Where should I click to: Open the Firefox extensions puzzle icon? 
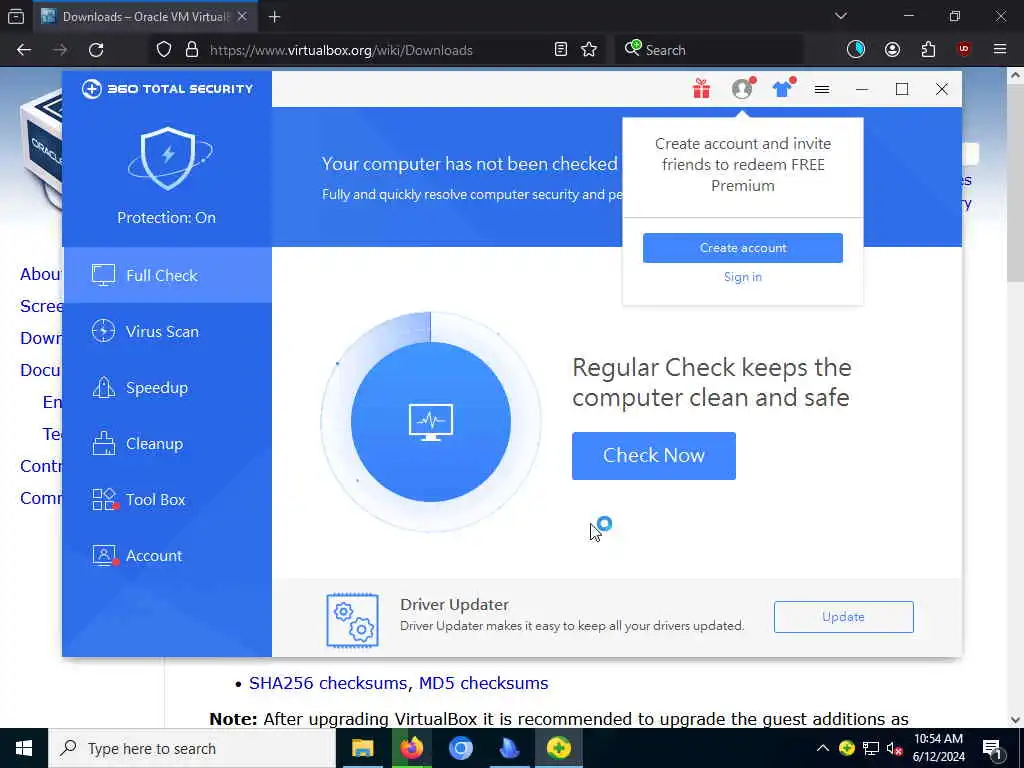click(x=928, y=50)
